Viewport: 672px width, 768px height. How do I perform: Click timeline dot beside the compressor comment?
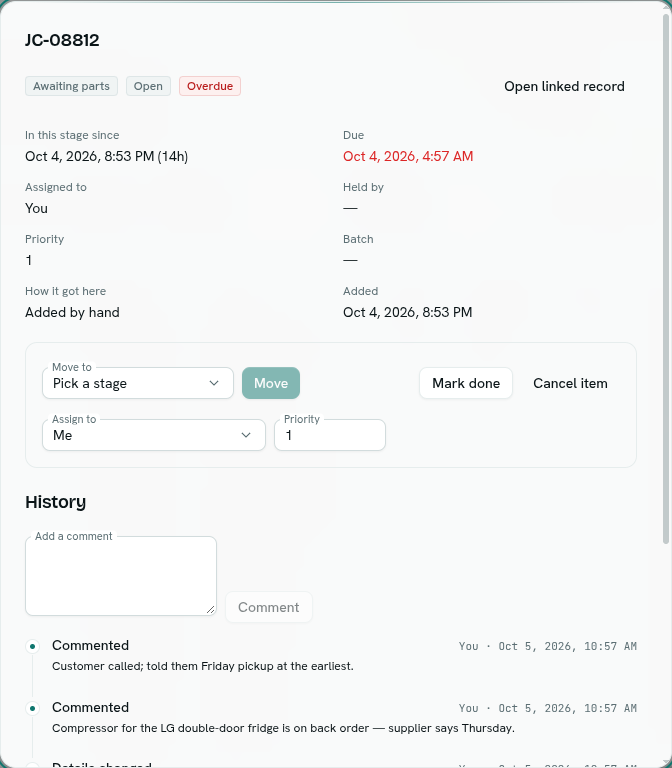pos(32,708)
